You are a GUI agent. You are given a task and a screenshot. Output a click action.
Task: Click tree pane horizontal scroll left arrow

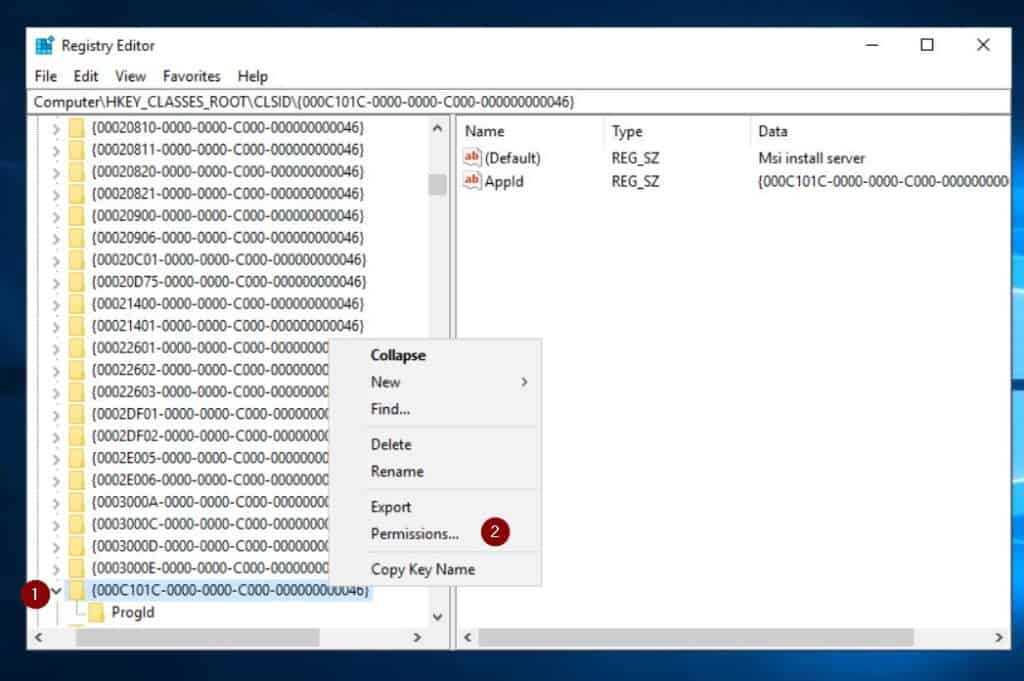[39, 637]
